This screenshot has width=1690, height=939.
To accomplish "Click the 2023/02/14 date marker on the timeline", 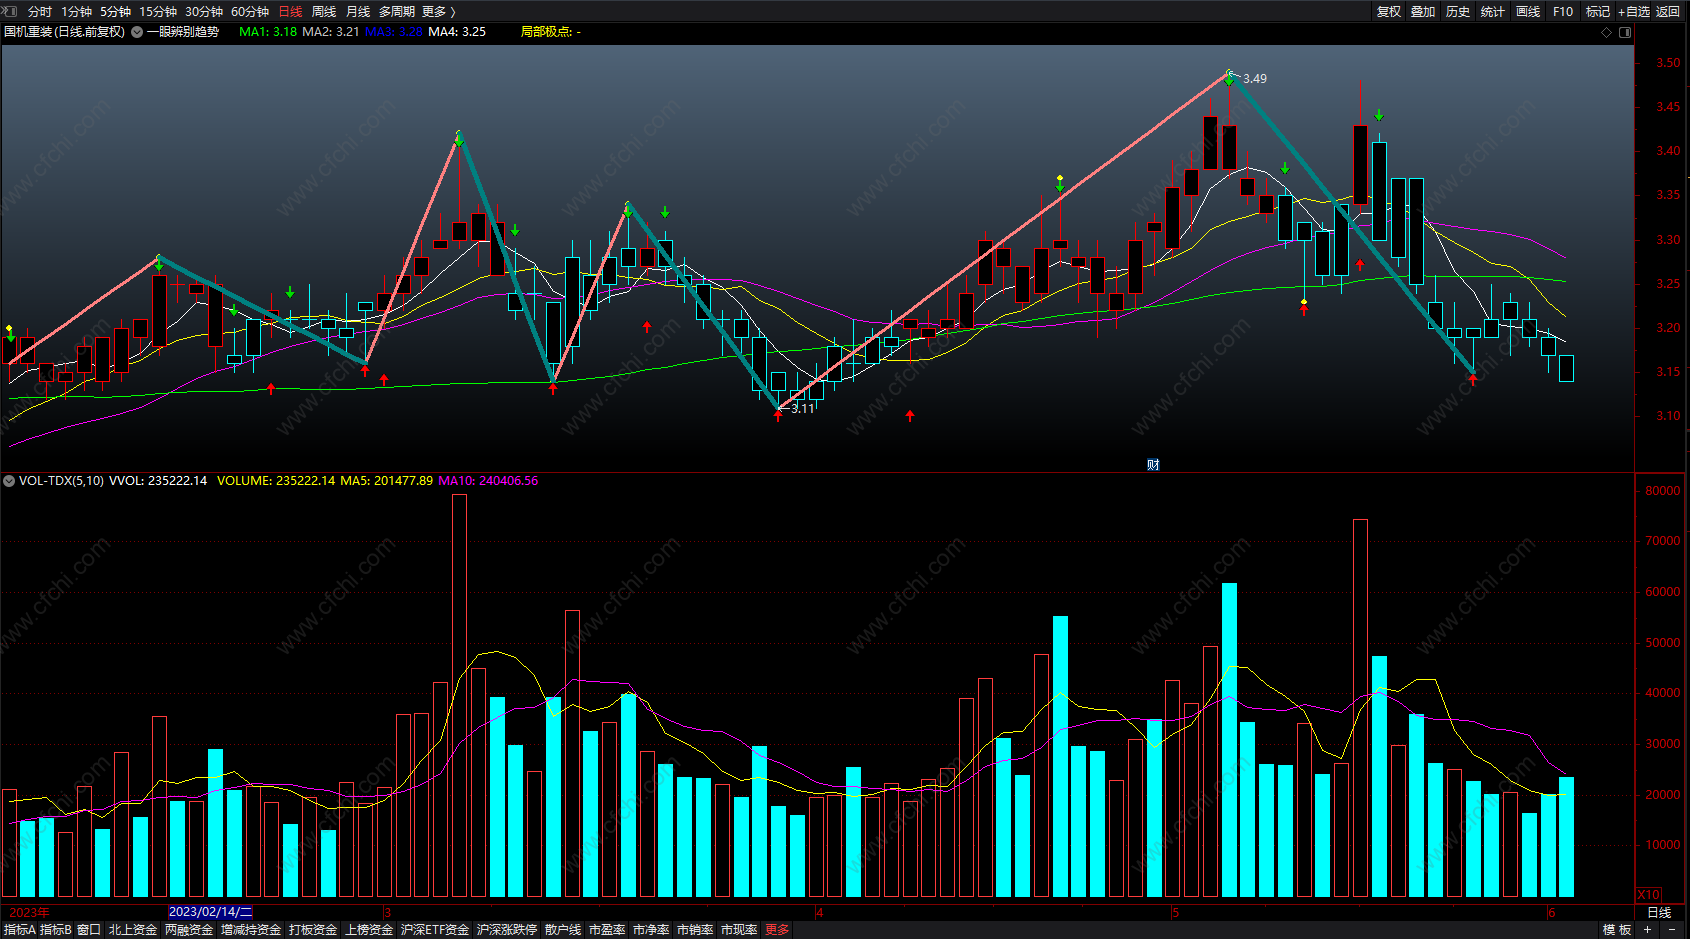I will pos(210,912).
